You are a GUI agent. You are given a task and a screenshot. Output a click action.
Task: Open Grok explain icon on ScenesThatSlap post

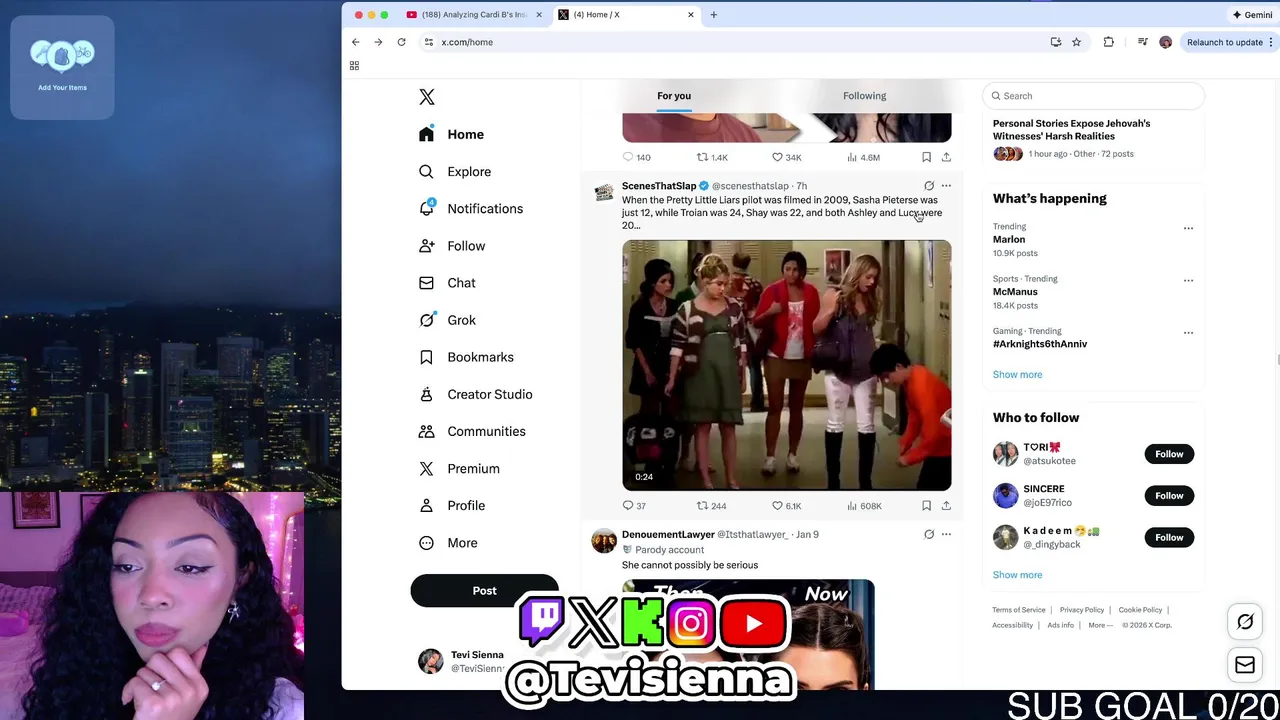(929, 186)
